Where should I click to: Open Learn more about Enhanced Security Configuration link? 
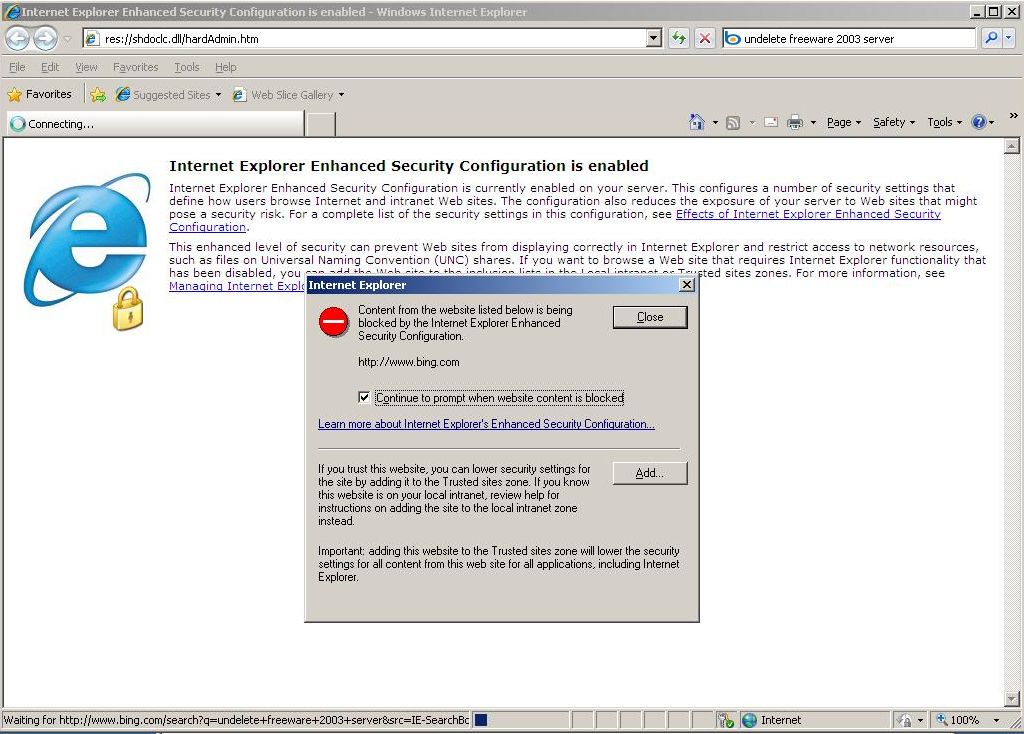tap(486, 424)
